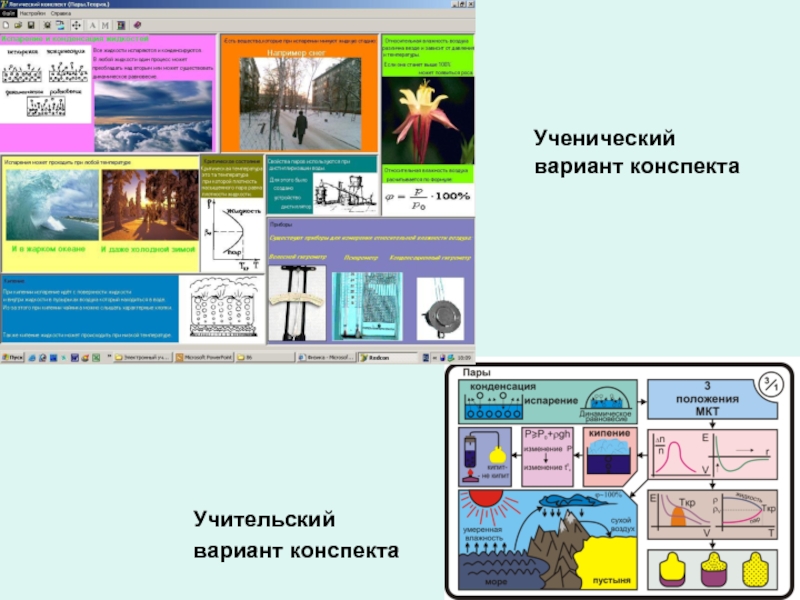Click the critical state pressure-temperature graph
Screen dimensions: 800x600
pos(233,235)
